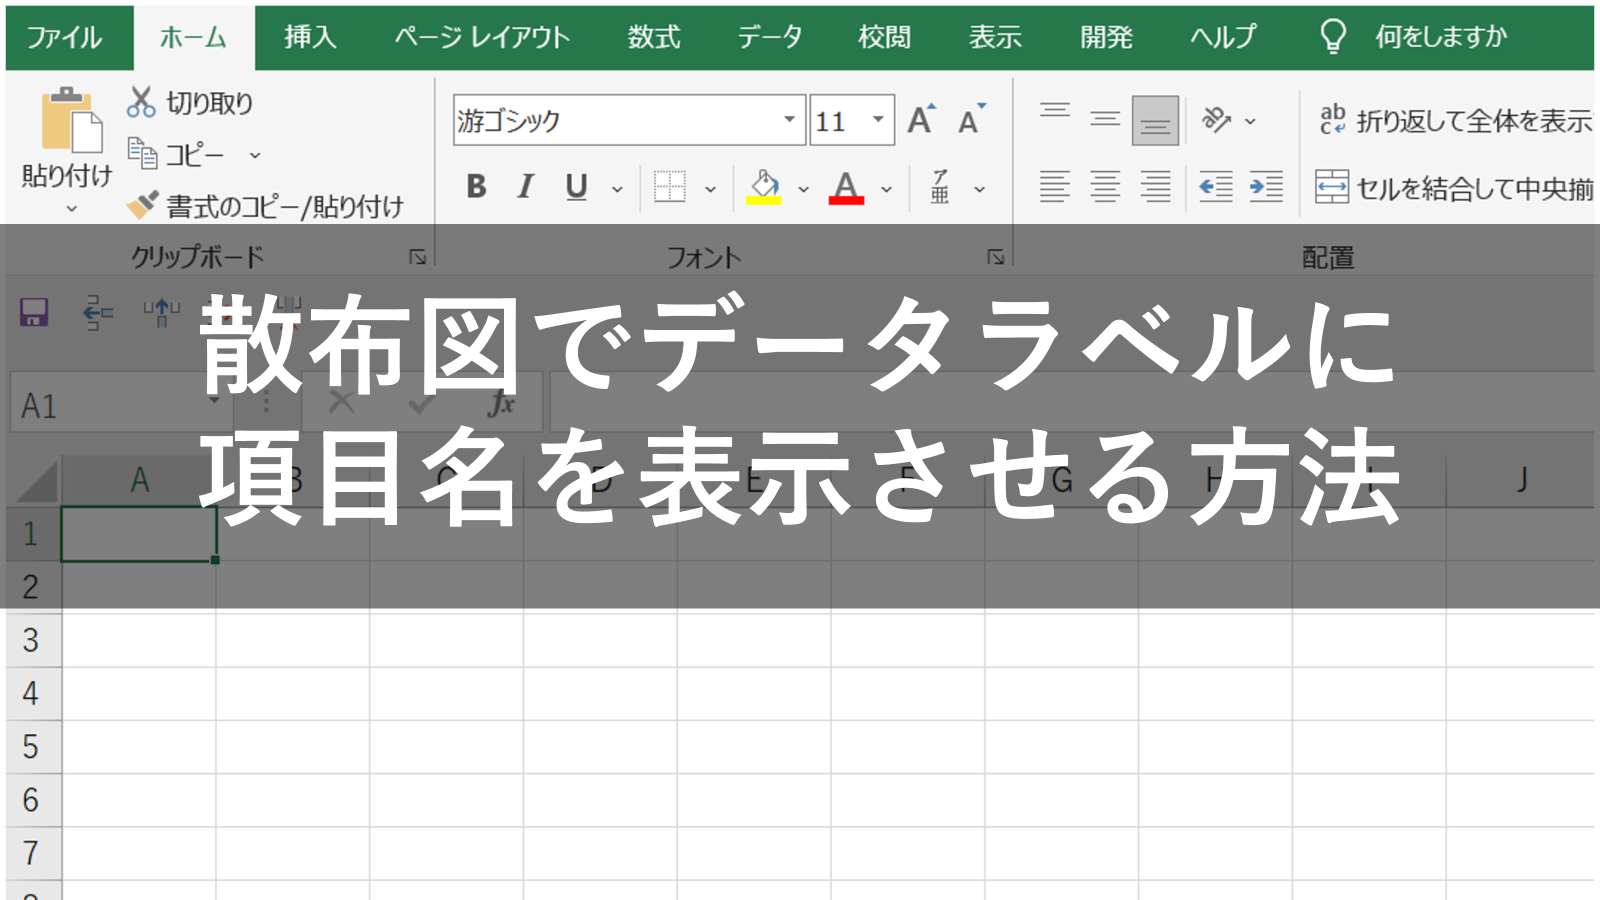Apply yellow fill color bucket
1600x900 pixels.
pyautogui.click(x=764, y=187)
